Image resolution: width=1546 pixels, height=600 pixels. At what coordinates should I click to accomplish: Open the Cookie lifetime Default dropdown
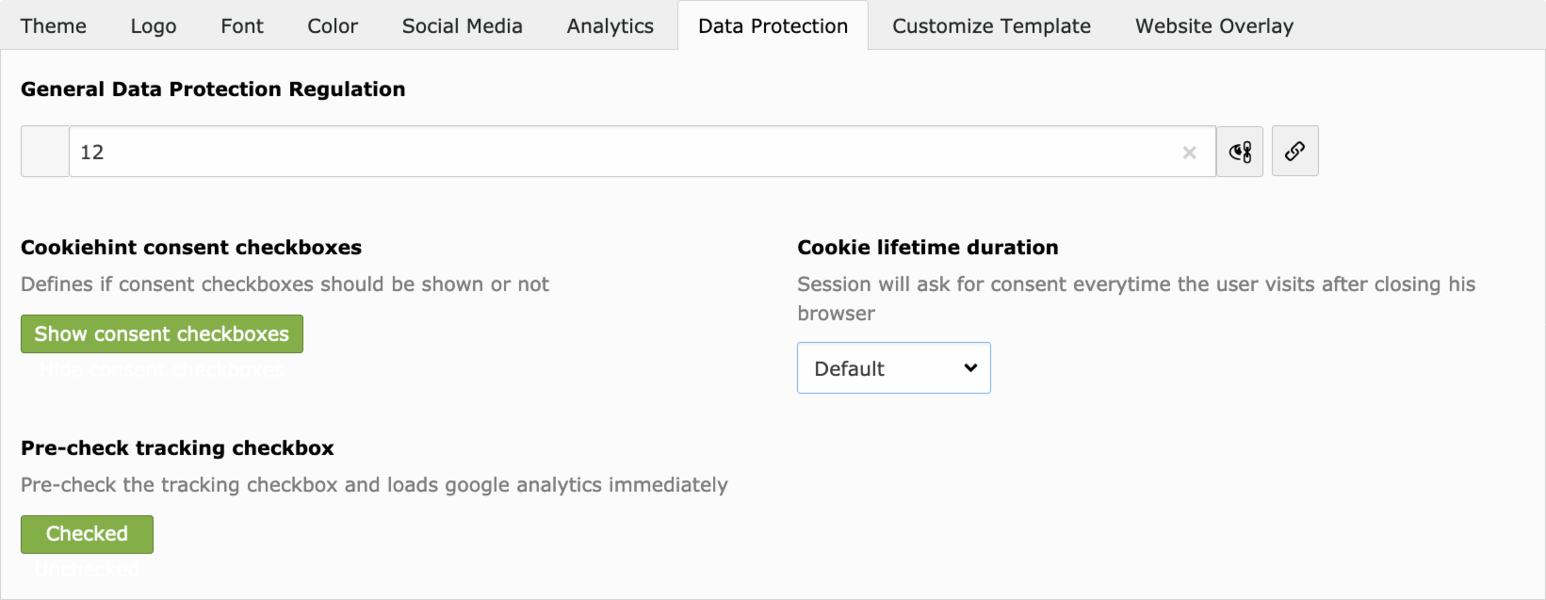point(894,368)
